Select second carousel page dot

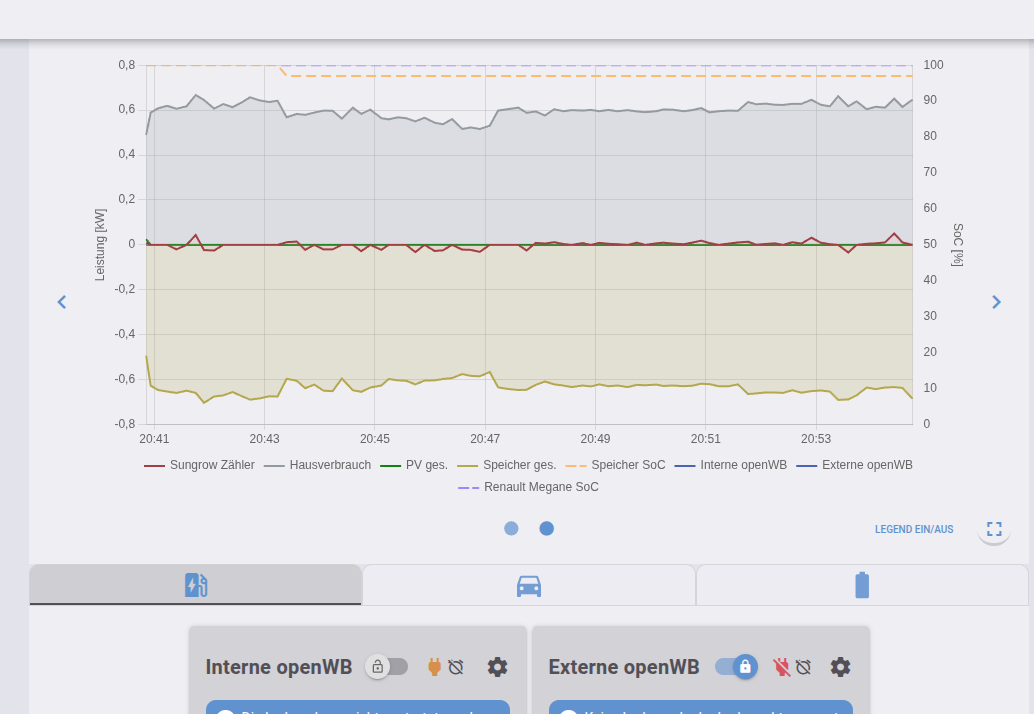547,528
